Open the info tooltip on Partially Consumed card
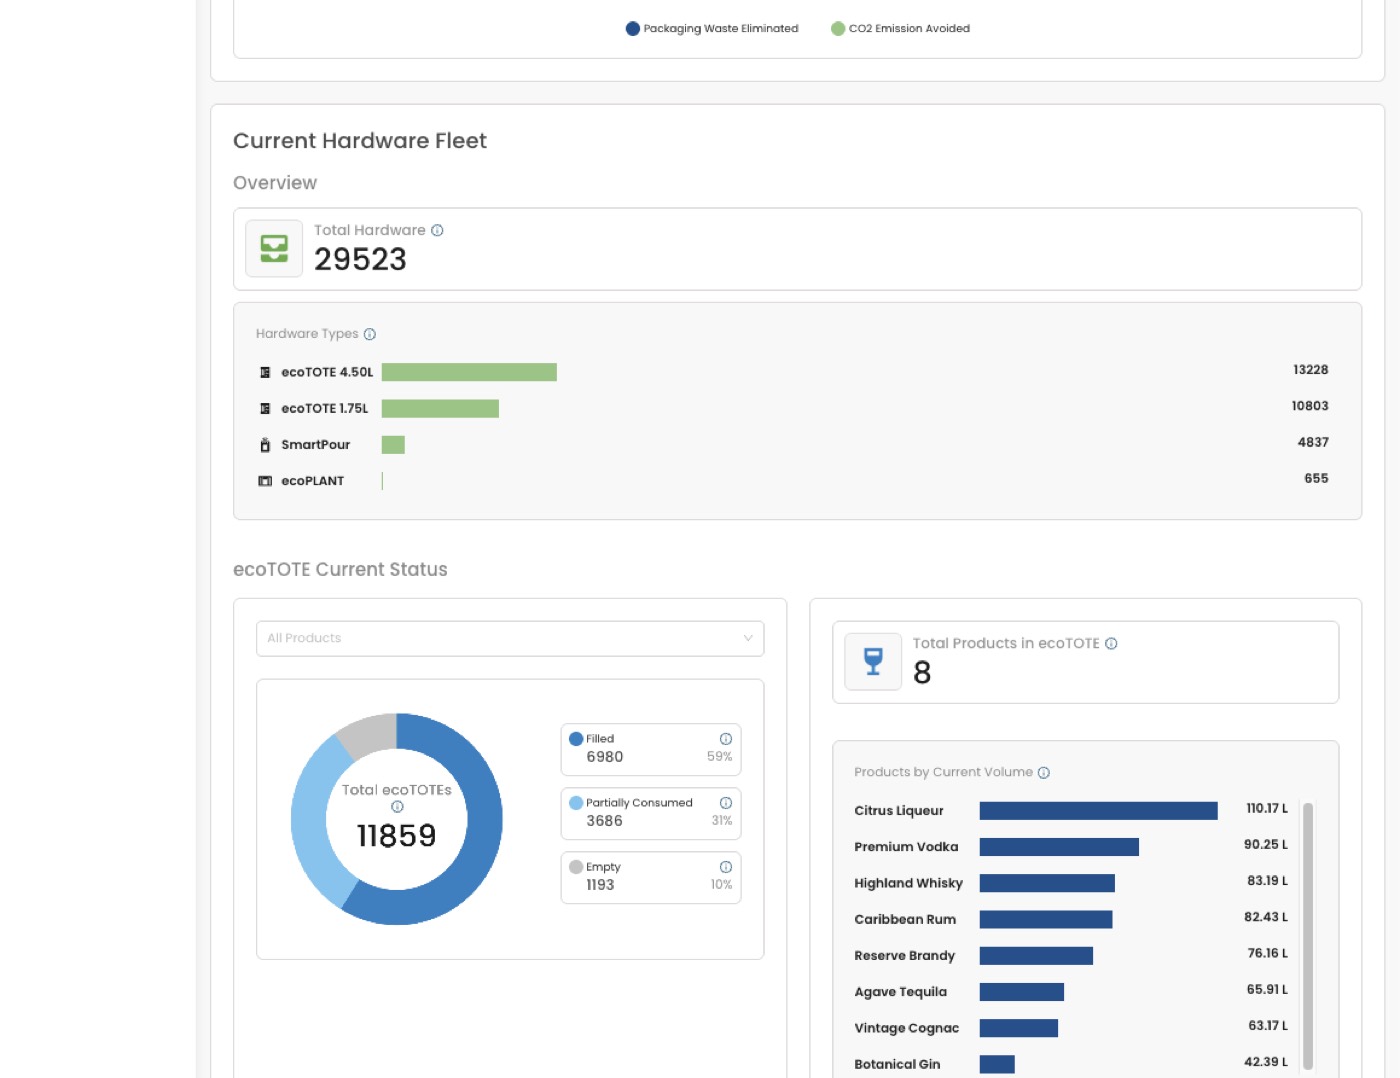 (726, 803)
